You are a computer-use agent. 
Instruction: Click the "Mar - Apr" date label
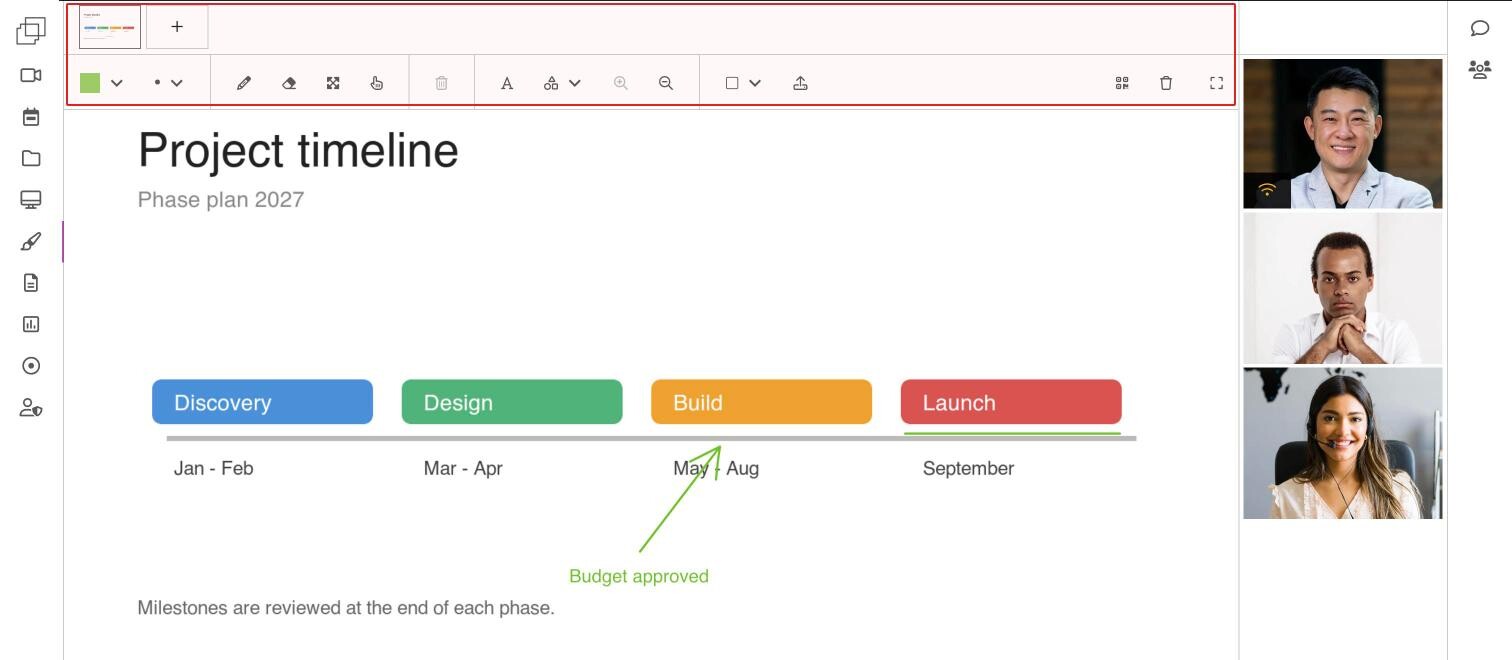coord(463,468)
